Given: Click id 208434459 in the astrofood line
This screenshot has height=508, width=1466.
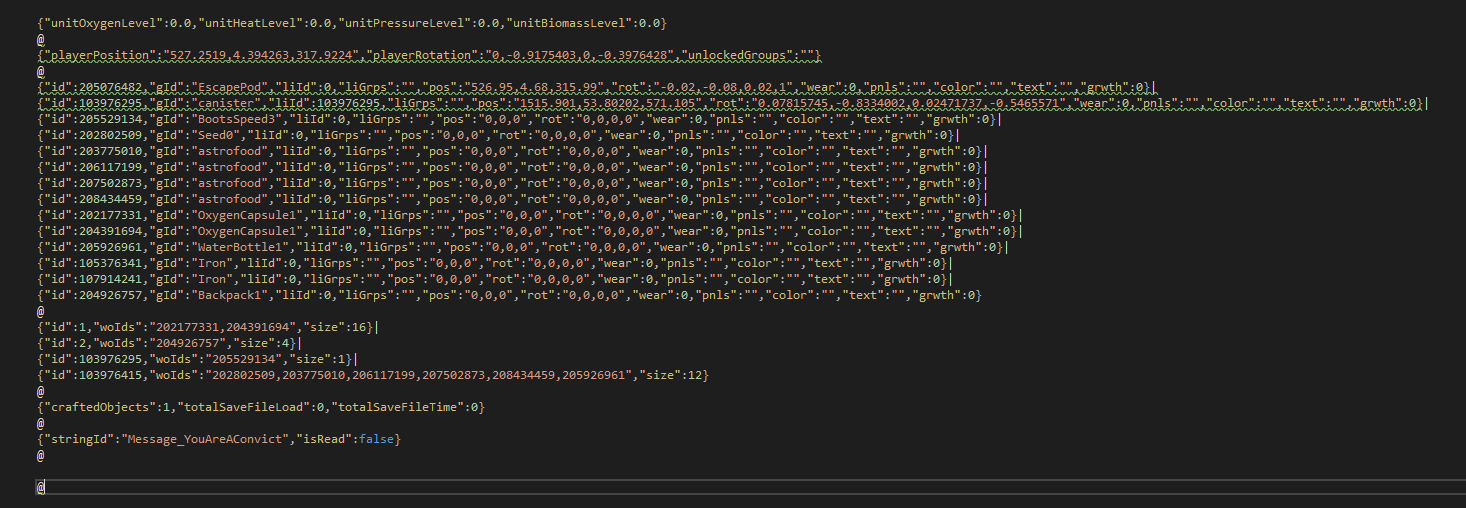Looking at the screenshot, I should 111,199.
